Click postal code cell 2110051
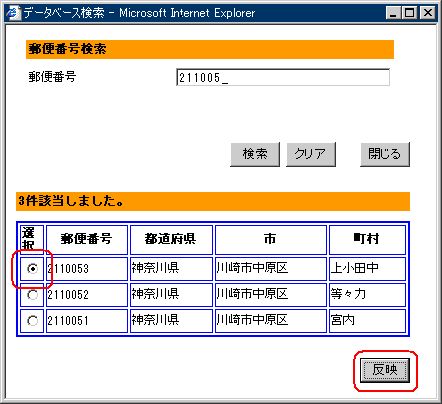The image size is (442, 404). (87, 321)
